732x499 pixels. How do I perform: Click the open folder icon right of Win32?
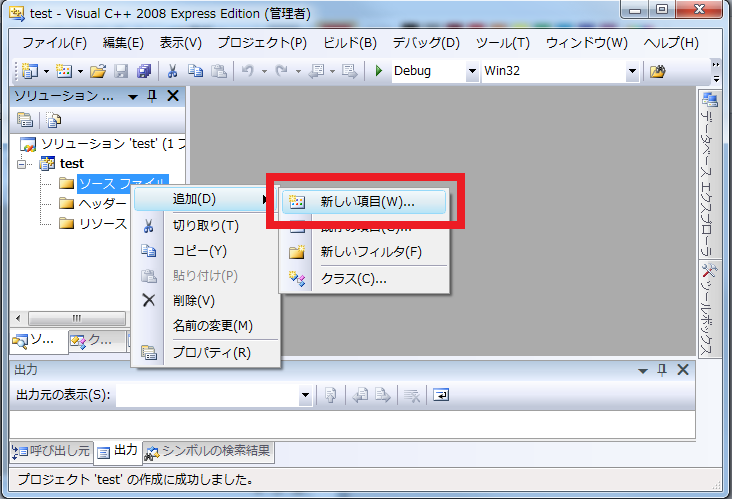[x=657, y=71]
